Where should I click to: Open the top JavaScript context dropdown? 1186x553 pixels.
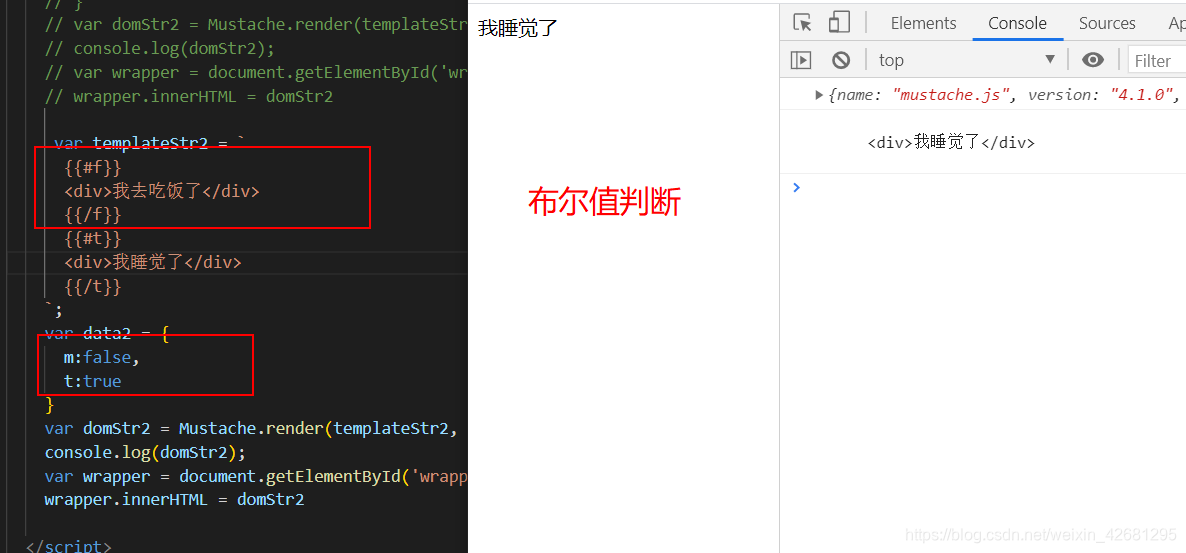pyautogui.click(x=967, y=60)
